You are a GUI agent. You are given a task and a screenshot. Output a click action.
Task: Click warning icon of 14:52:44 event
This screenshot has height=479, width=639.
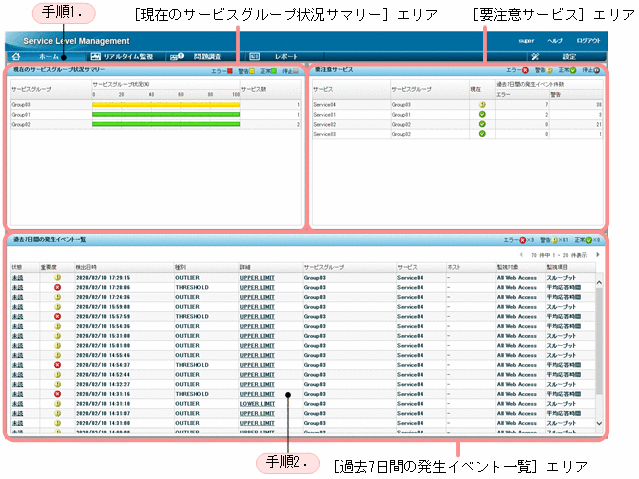coord(57,374)
